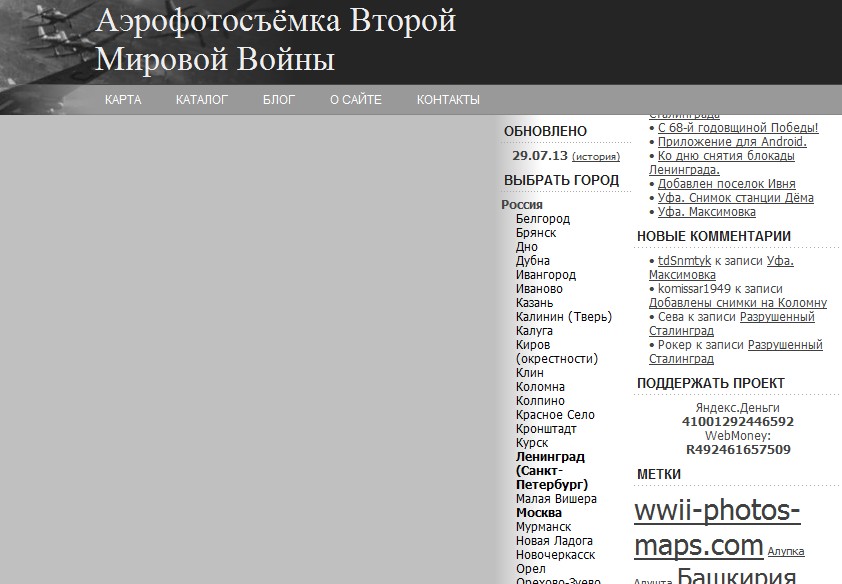Click the WebMoney number R492461657509

tap(738, 450)
